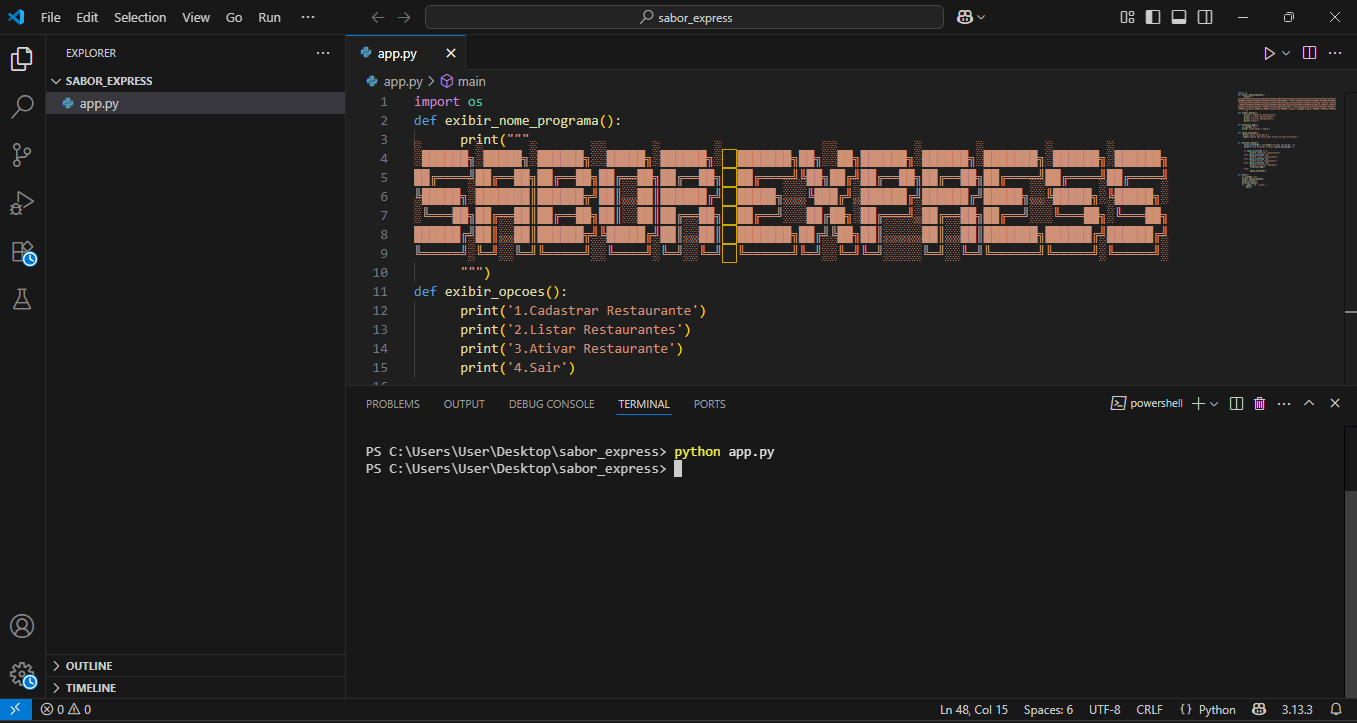Screen dimensions: 1357x723
Task: Open the Go menu
Action: [234, 17]
